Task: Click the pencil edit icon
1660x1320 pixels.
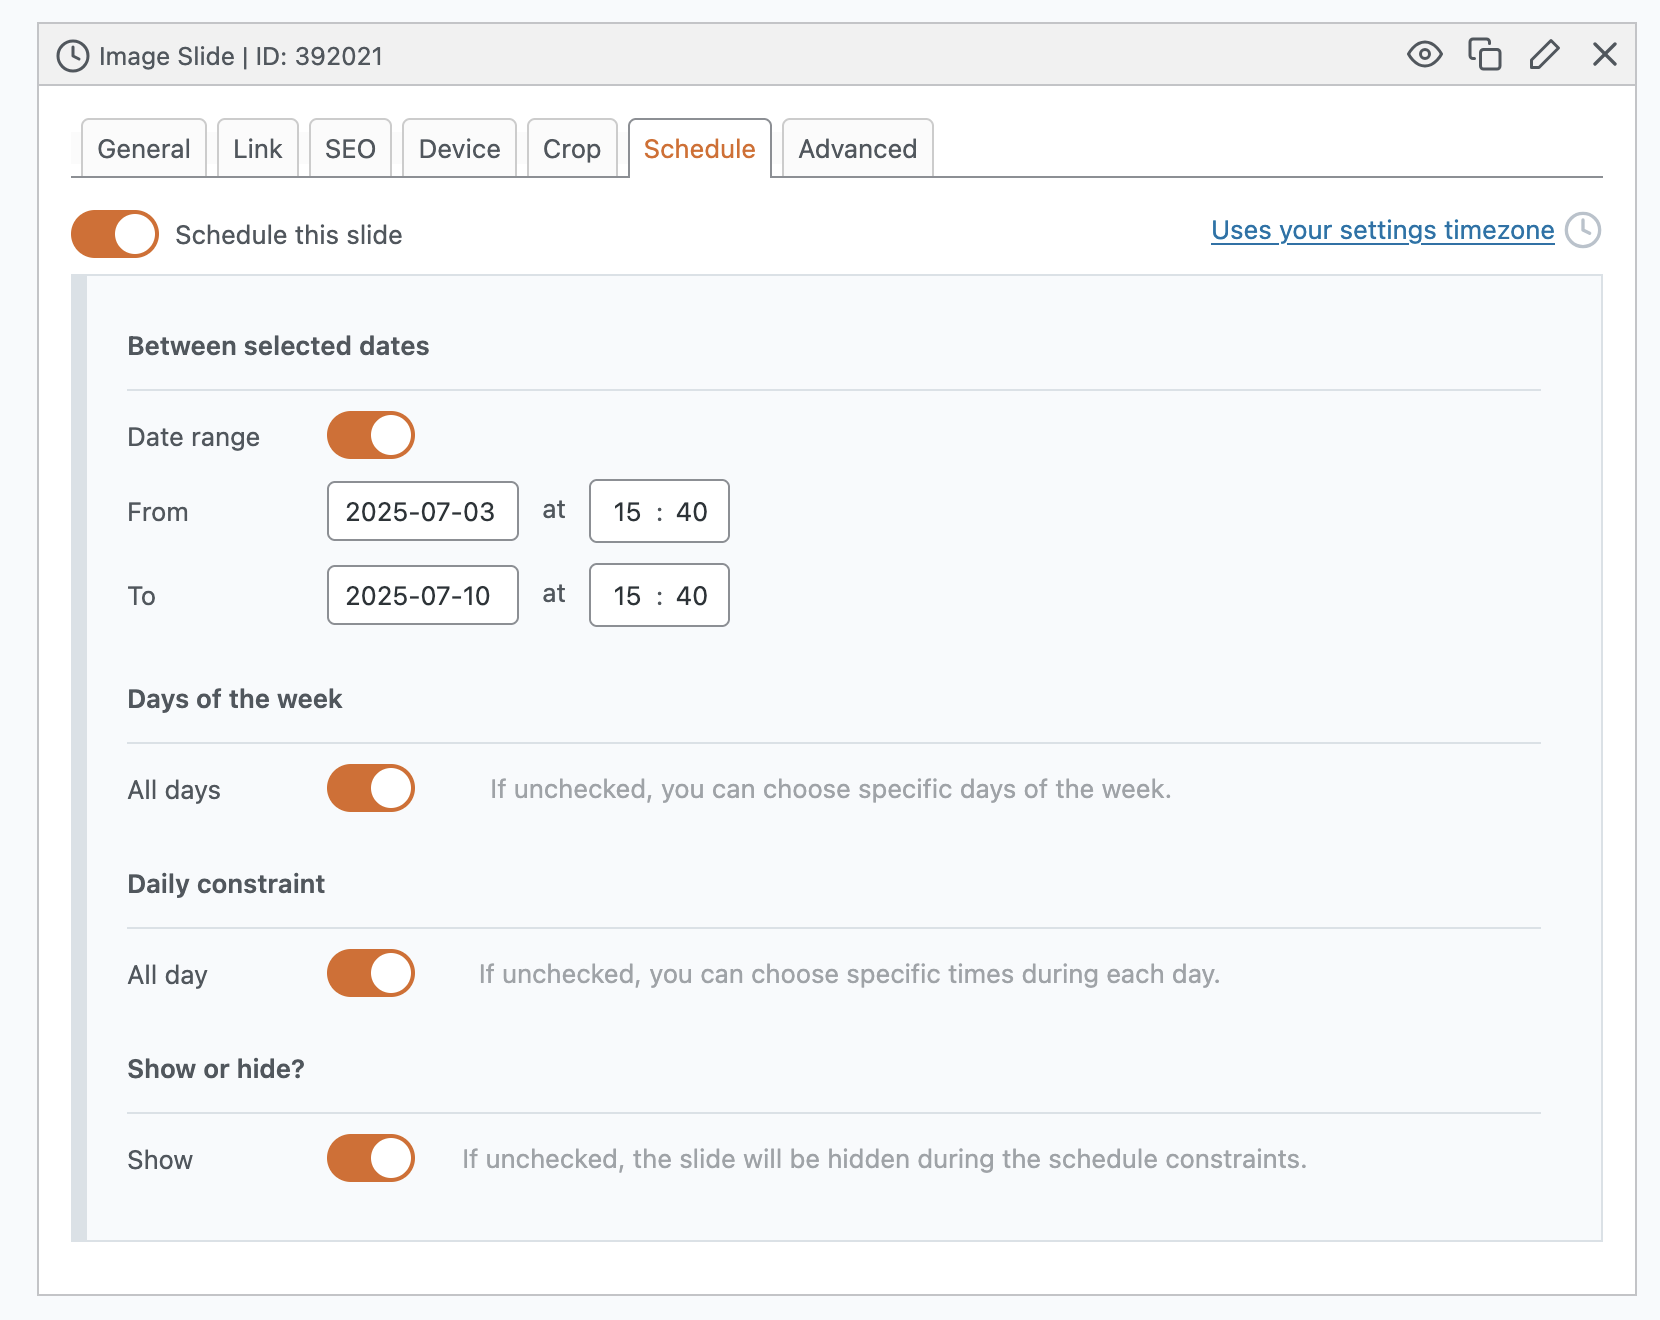Action: 1544,54
